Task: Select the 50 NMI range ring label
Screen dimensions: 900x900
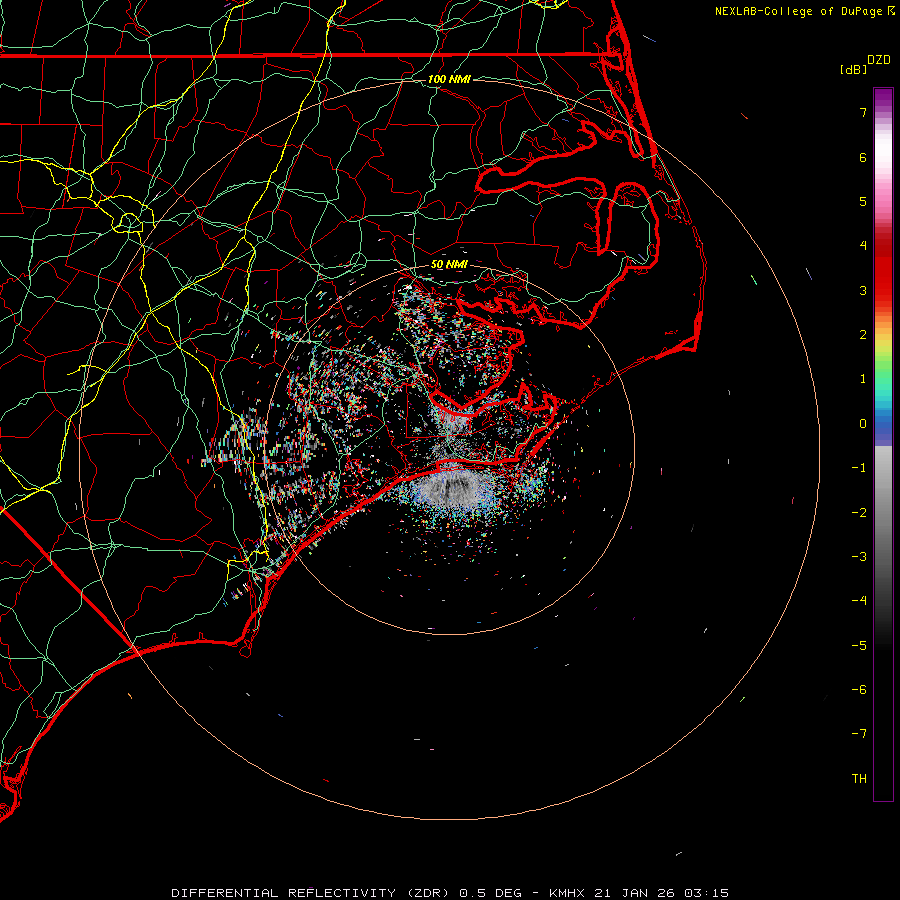Action: pyautogui.click(x=449, y=264)
